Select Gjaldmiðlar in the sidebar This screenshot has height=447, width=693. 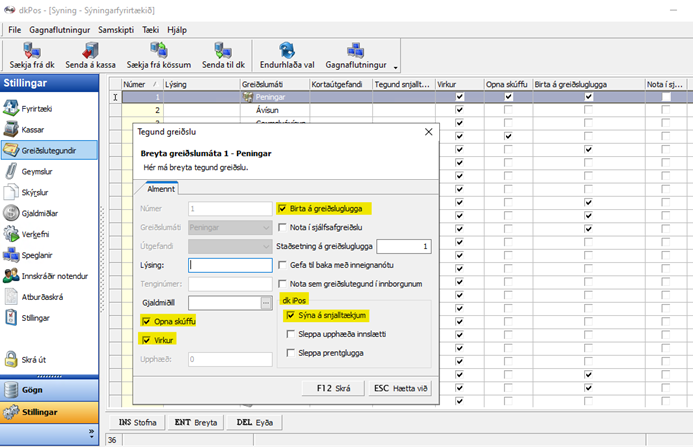click(40, 214)
